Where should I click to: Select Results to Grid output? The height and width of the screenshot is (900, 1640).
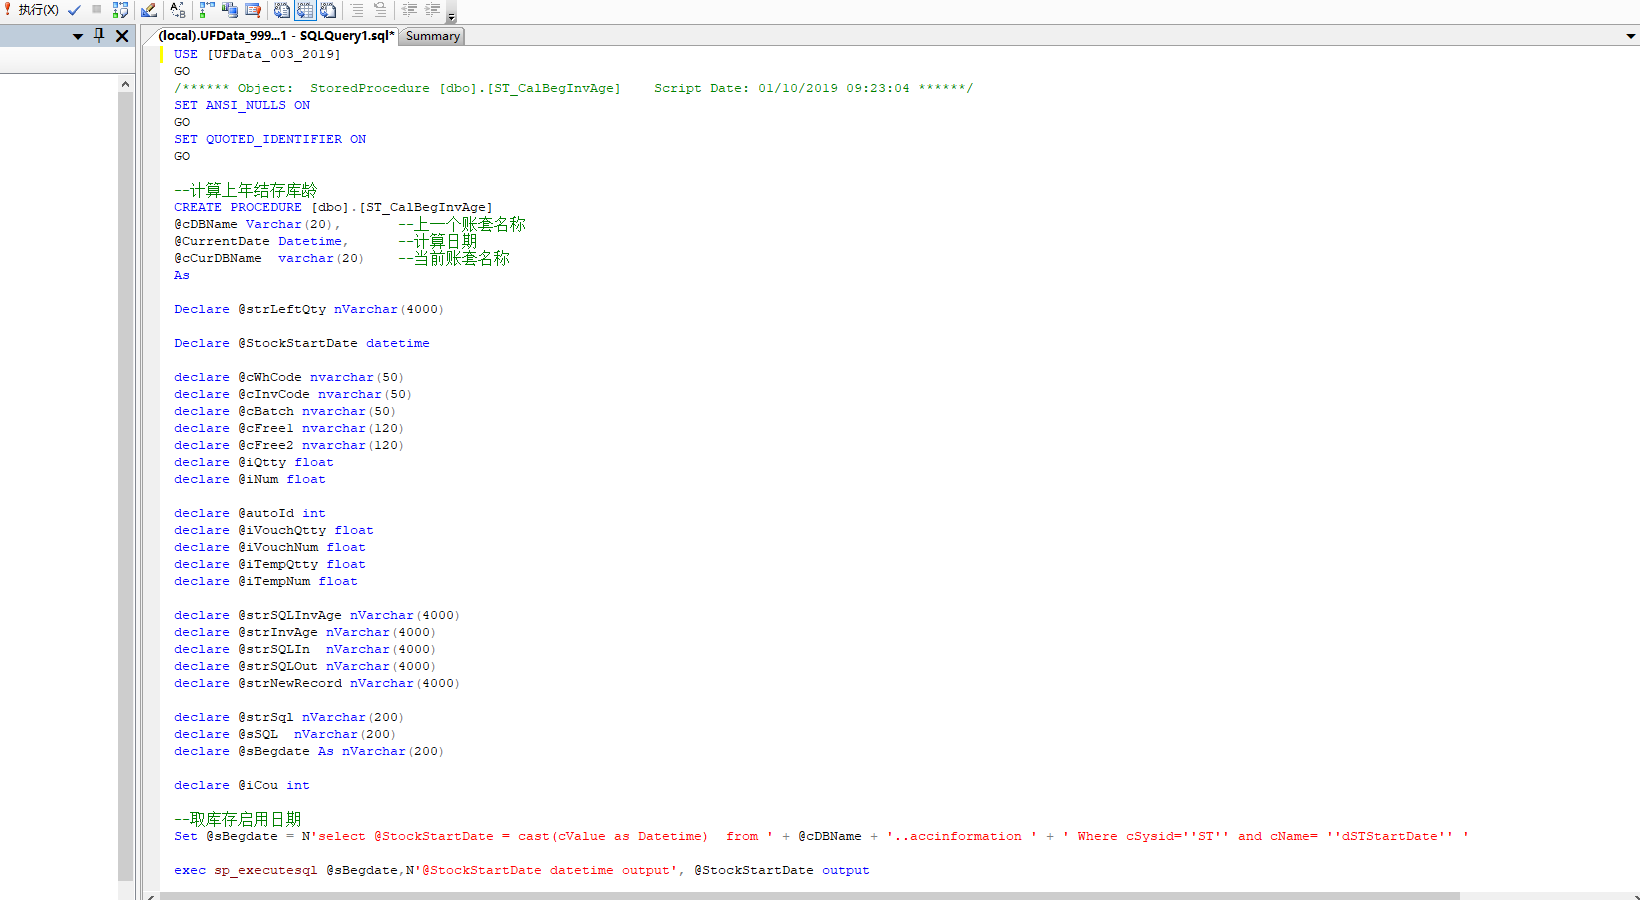coord(305,10)
